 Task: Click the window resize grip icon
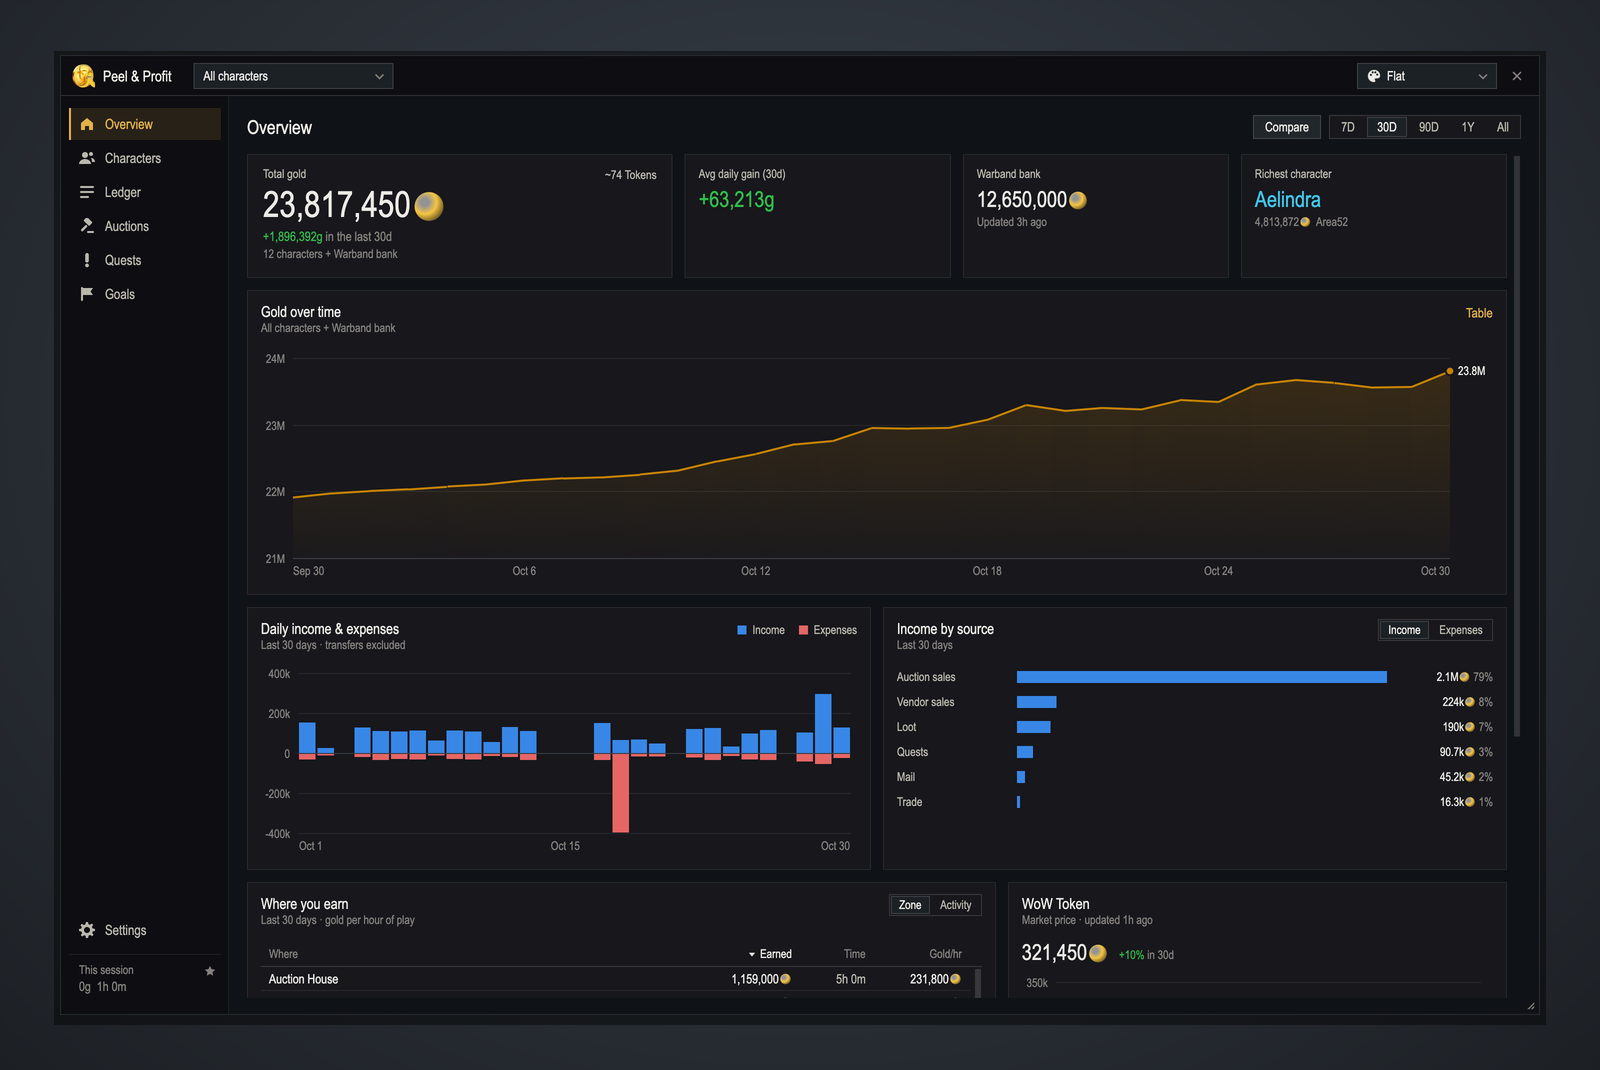[1531, 1006]
